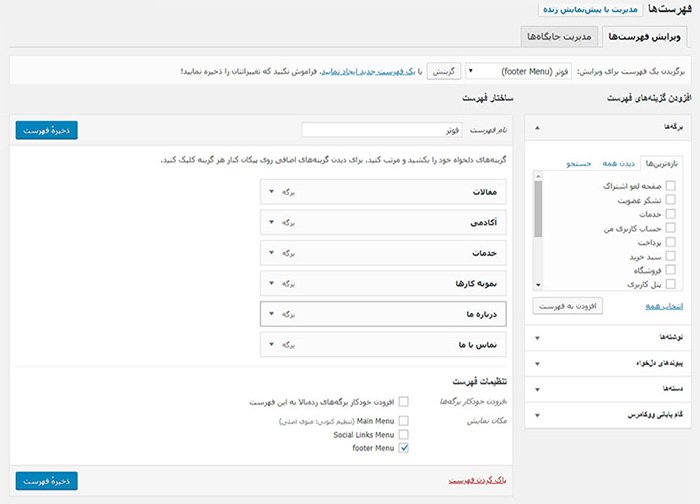700x504 pixels.
Task: Click the delete menu (پاک کردن فهرست) link
Action: coord(477,480)
